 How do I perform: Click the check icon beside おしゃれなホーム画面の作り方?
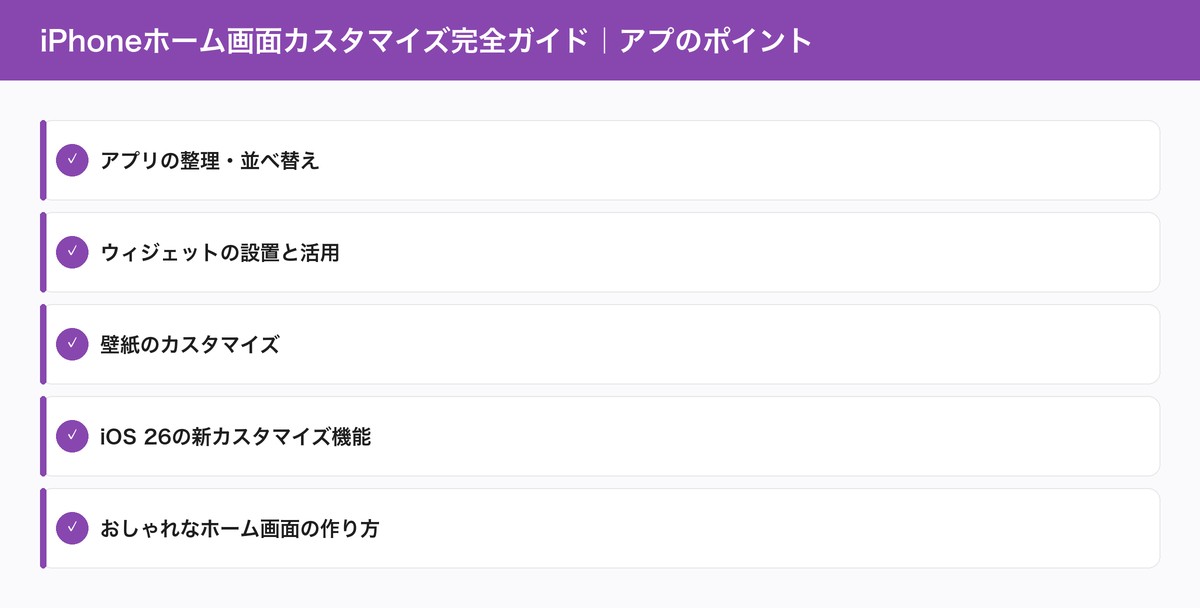(x=72, y=528)
